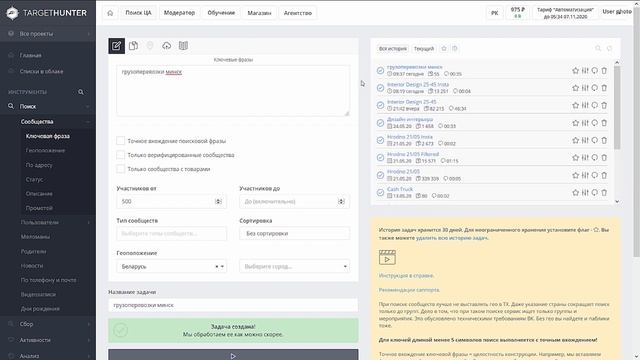Open filter settings for 'Hrodna 21/05 Insta' task

click(585, 140)
